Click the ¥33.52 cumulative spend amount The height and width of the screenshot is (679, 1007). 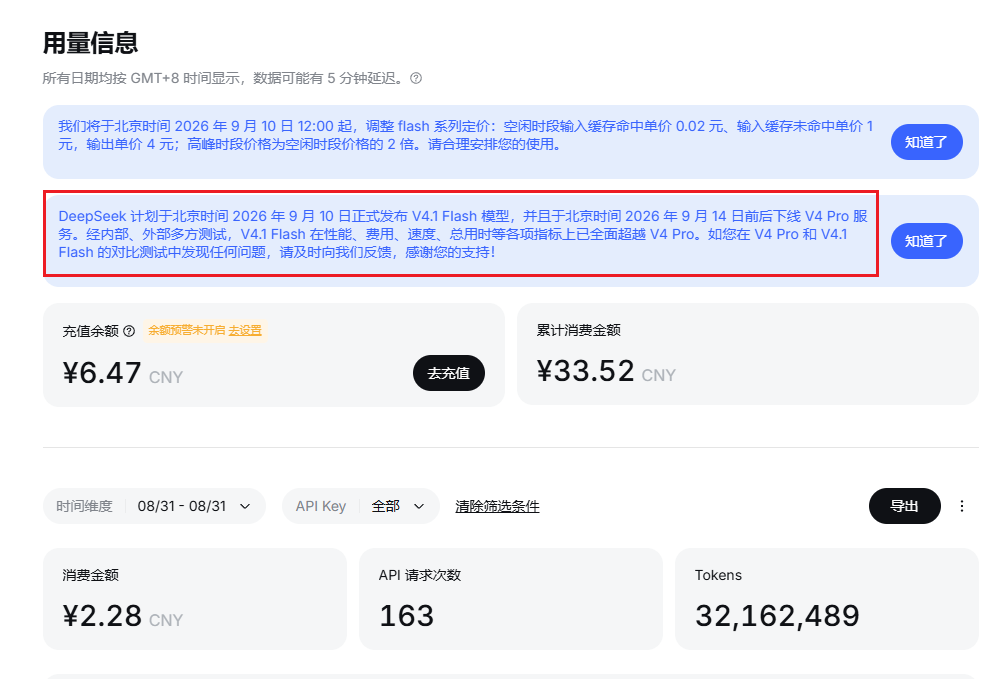(586, 371)
